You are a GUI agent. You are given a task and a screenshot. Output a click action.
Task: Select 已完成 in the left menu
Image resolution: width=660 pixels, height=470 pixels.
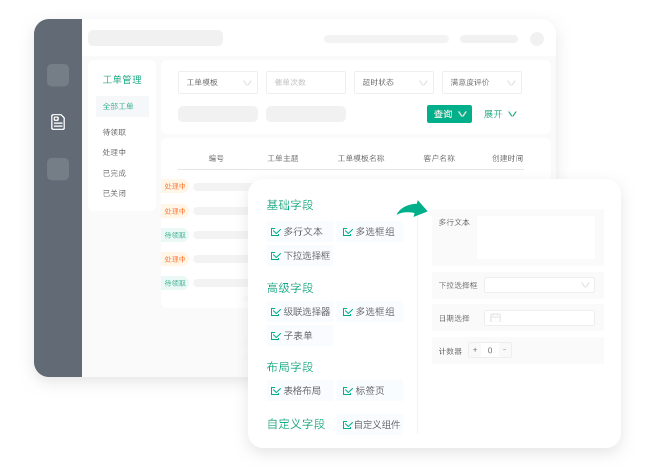pos(114,173)
